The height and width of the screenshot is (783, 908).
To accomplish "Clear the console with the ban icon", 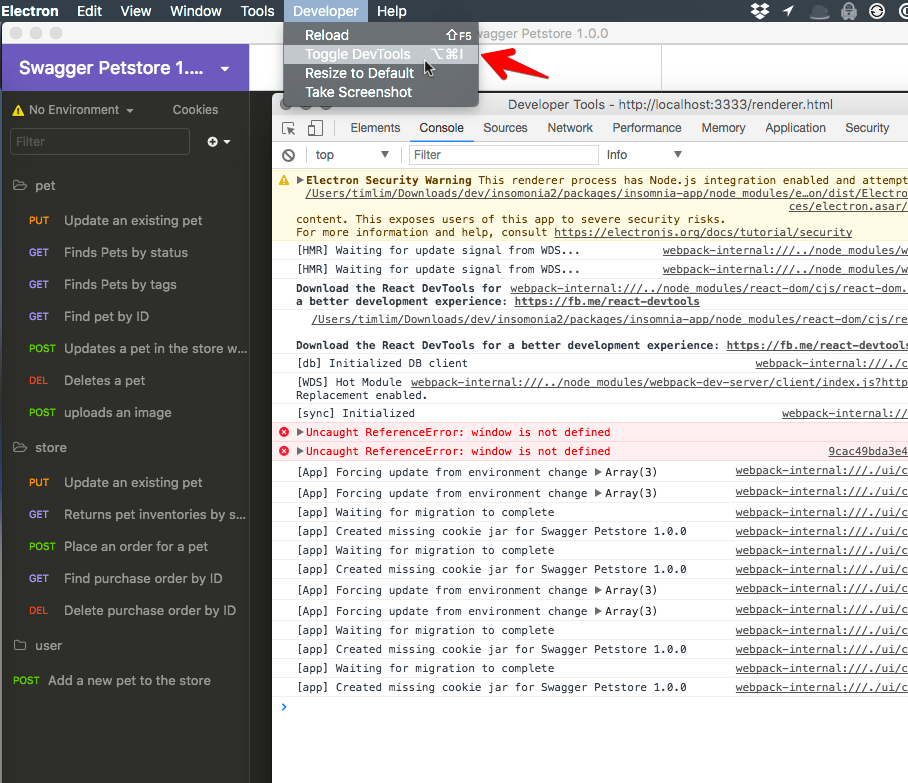I will point(288,154).
